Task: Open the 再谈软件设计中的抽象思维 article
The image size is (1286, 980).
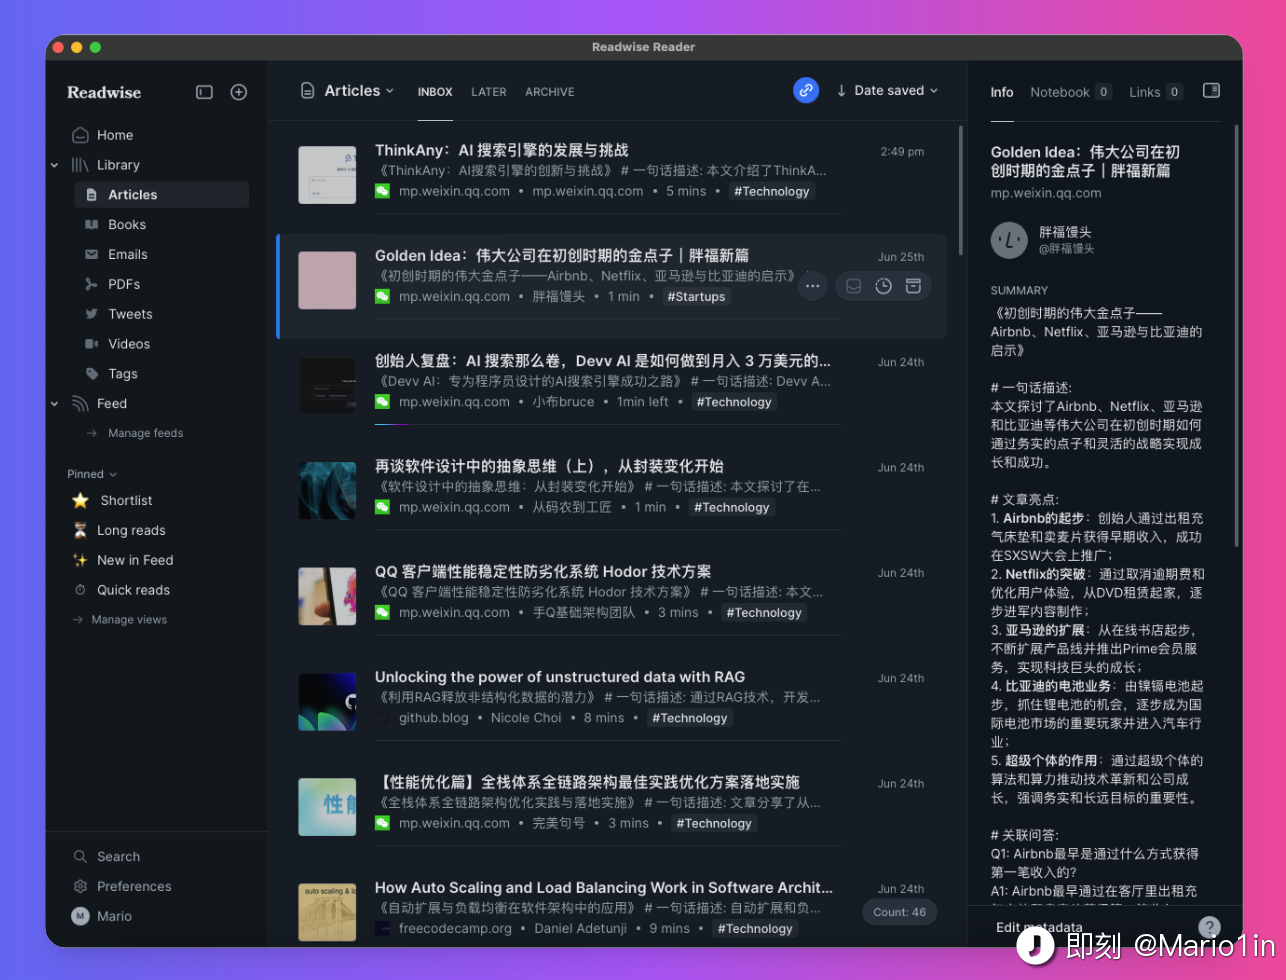Action: point(549,466)
